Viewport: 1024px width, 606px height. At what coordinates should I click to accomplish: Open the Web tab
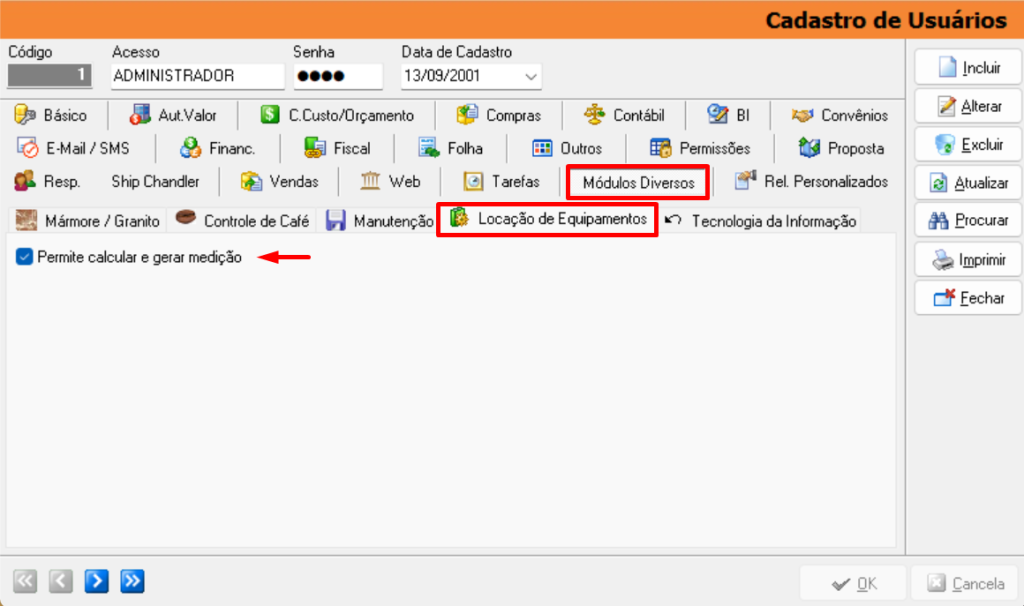click(391, 182)
